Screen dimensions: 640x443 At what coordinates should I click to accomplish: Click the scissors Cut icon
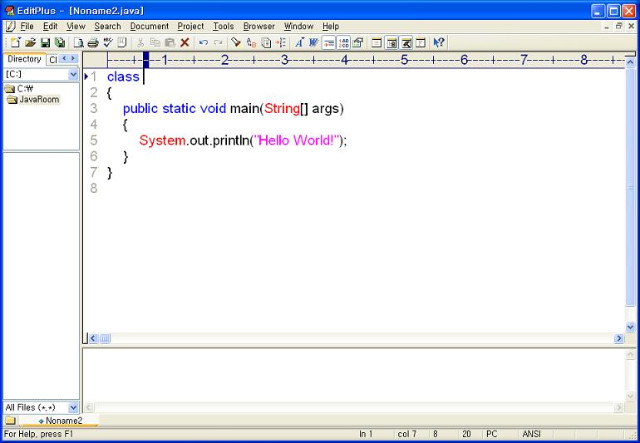click(140, 42)
